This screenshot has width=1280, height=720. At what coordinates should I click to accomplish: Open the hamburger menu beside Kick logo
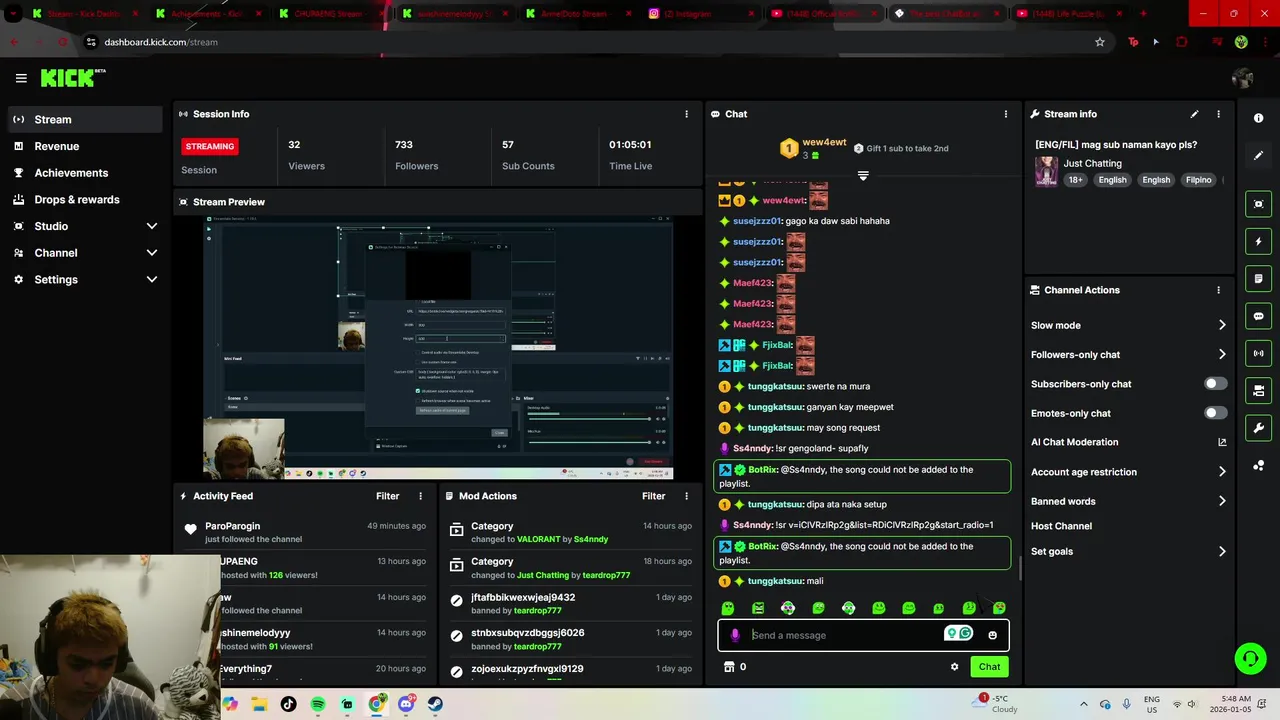[x=21, y=78]
